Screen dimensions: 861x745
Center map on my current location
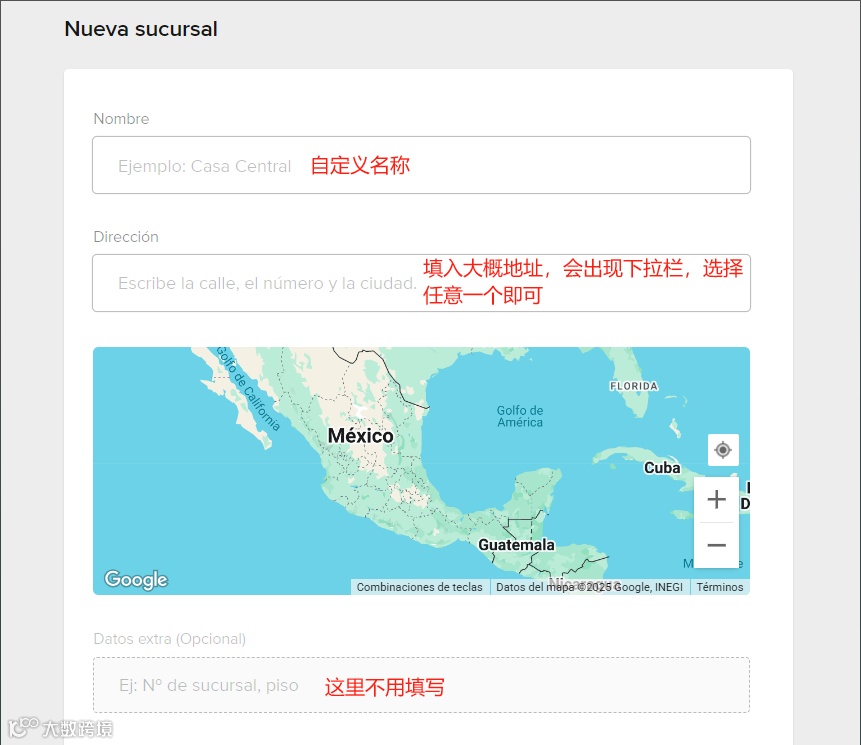[723, 450]
